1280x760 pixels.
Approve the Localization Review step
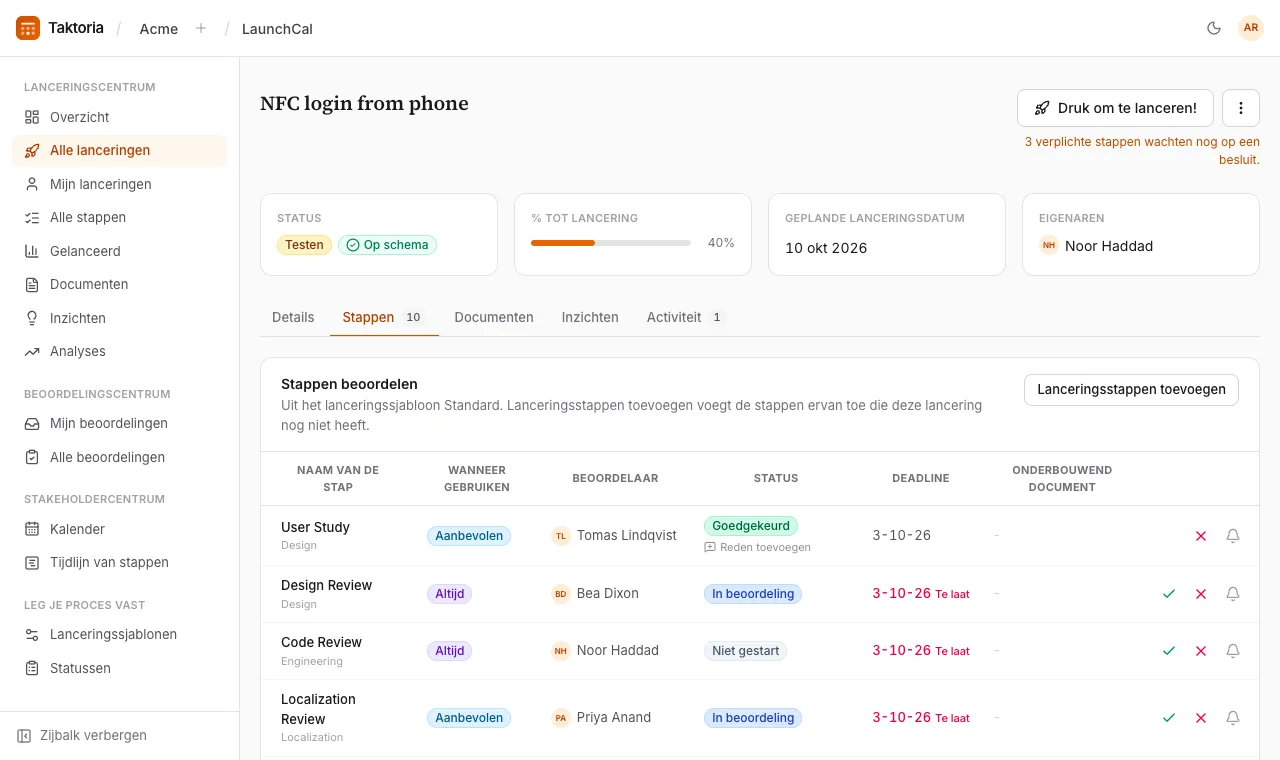click(1169, 718)
